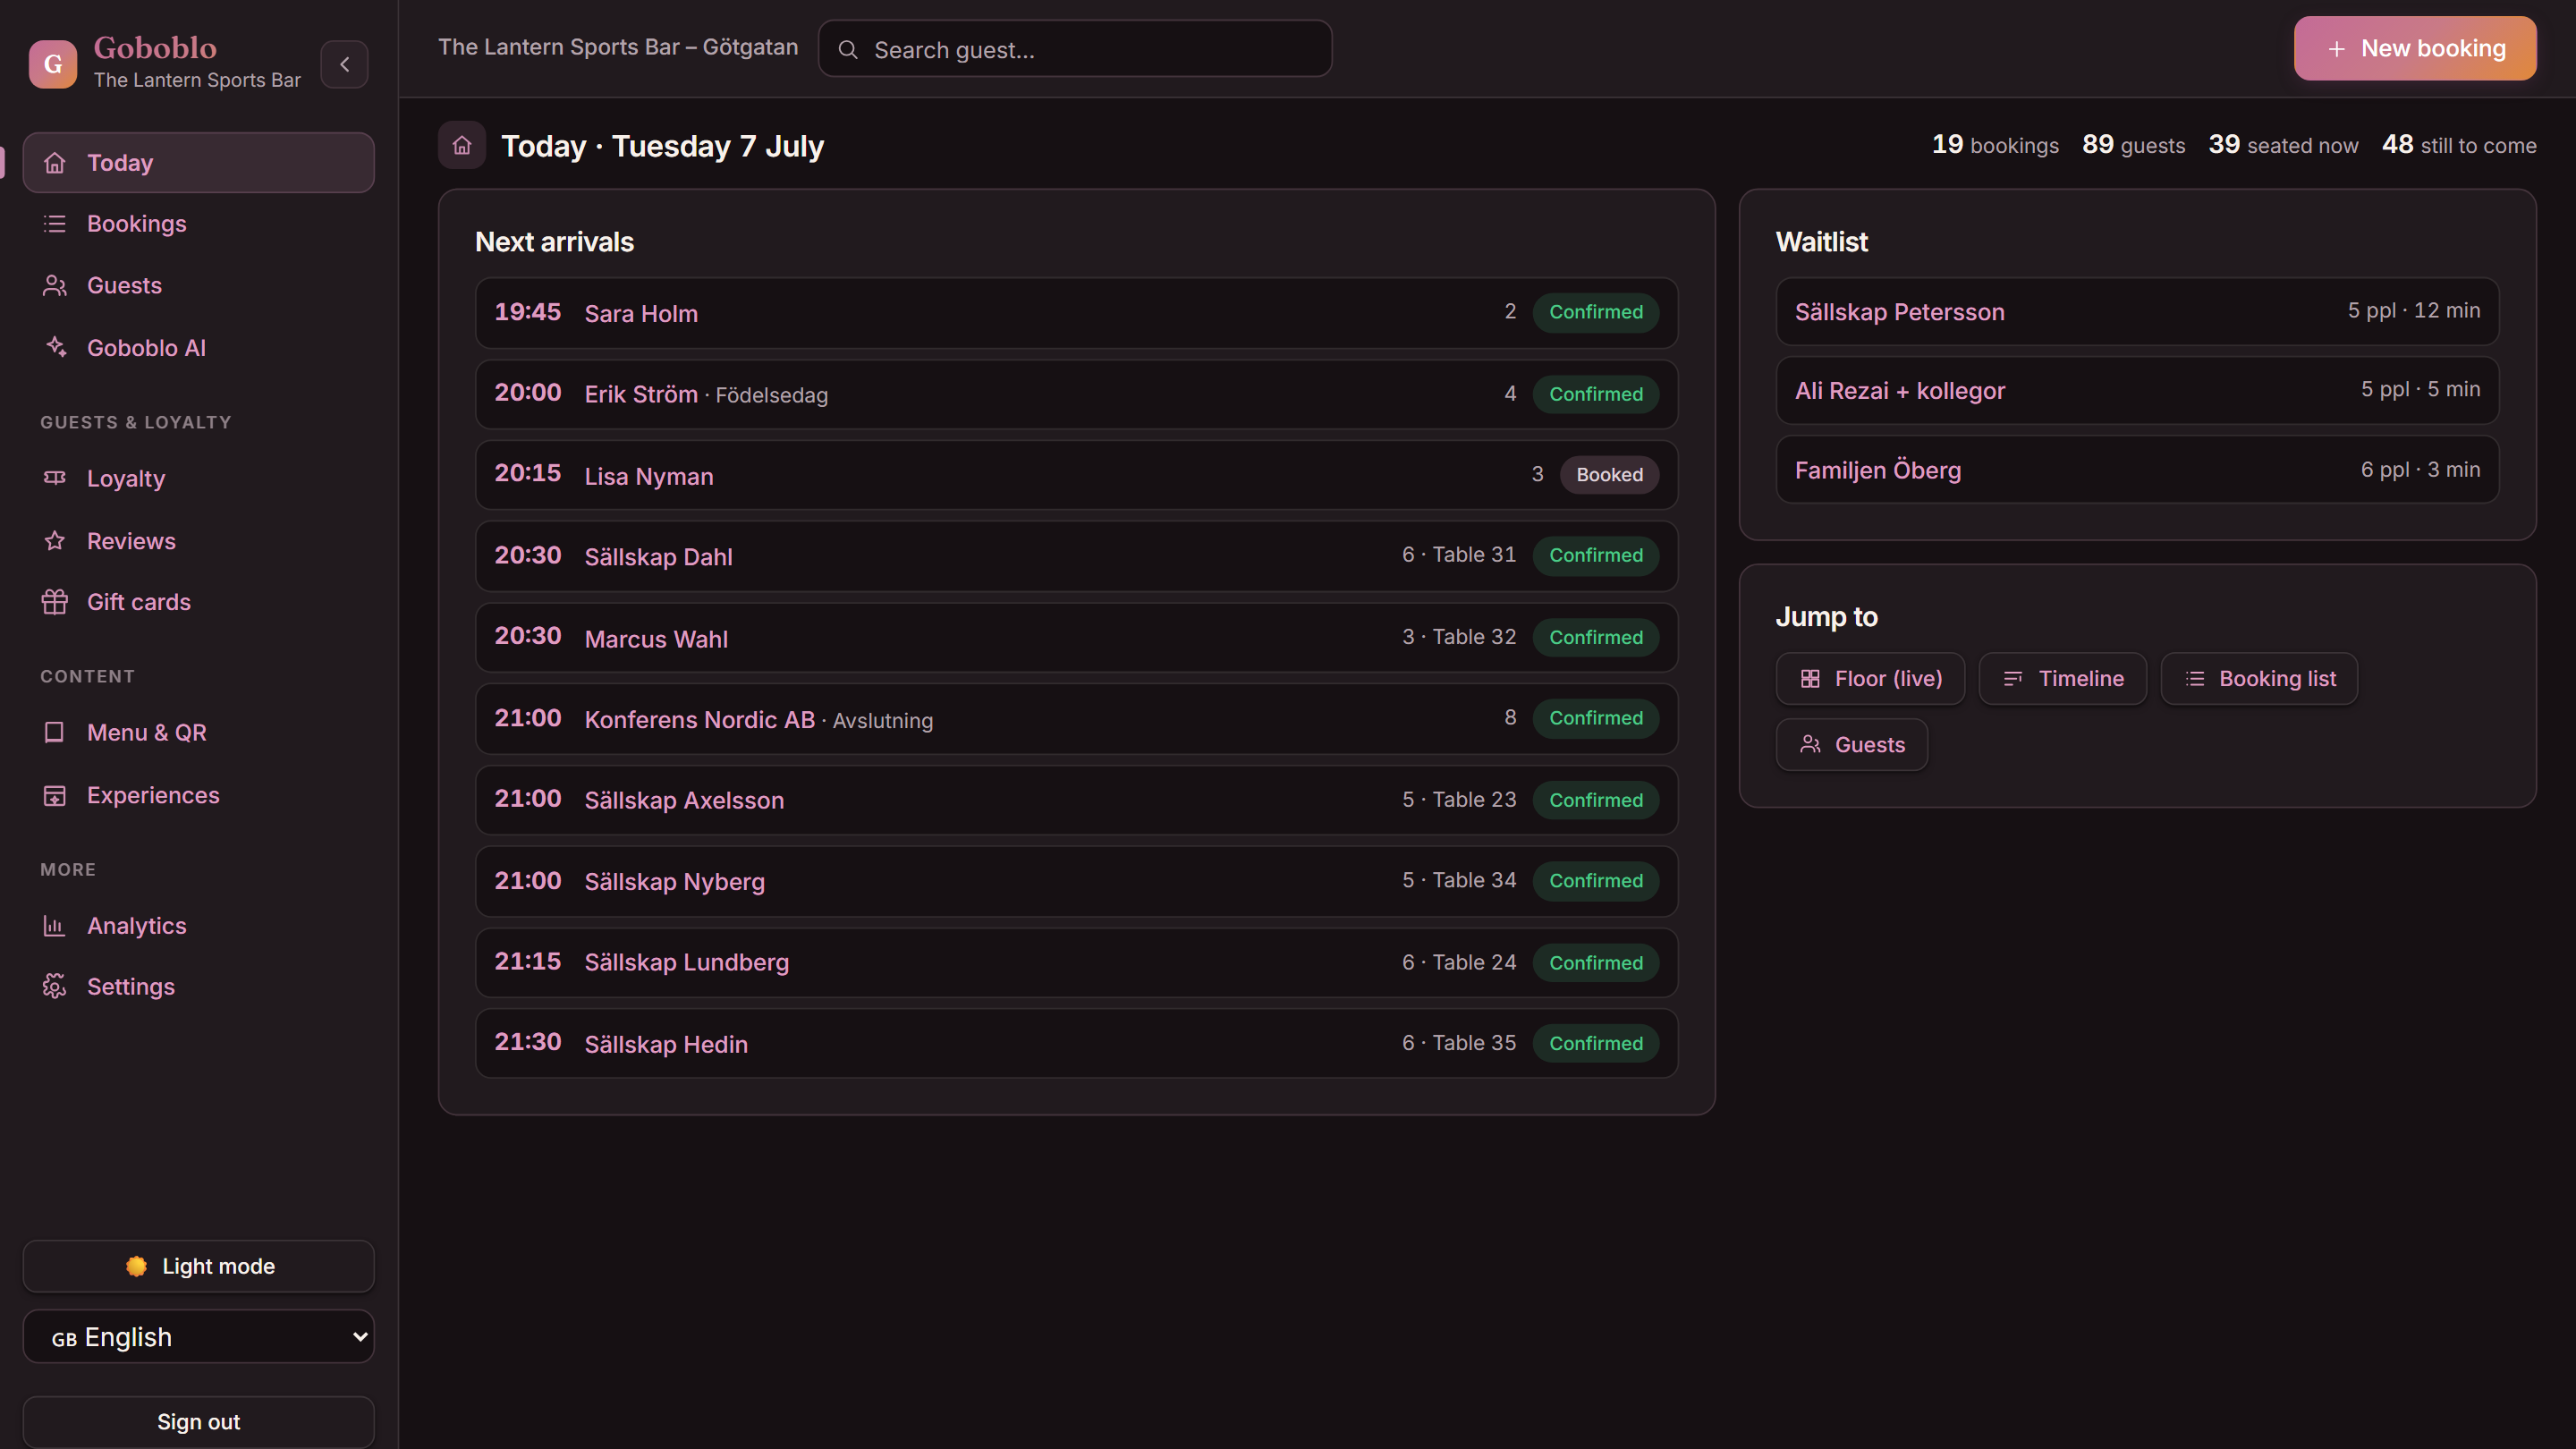Jump to Booking list
The image size is (2576, 1449).
(2259, 679)
